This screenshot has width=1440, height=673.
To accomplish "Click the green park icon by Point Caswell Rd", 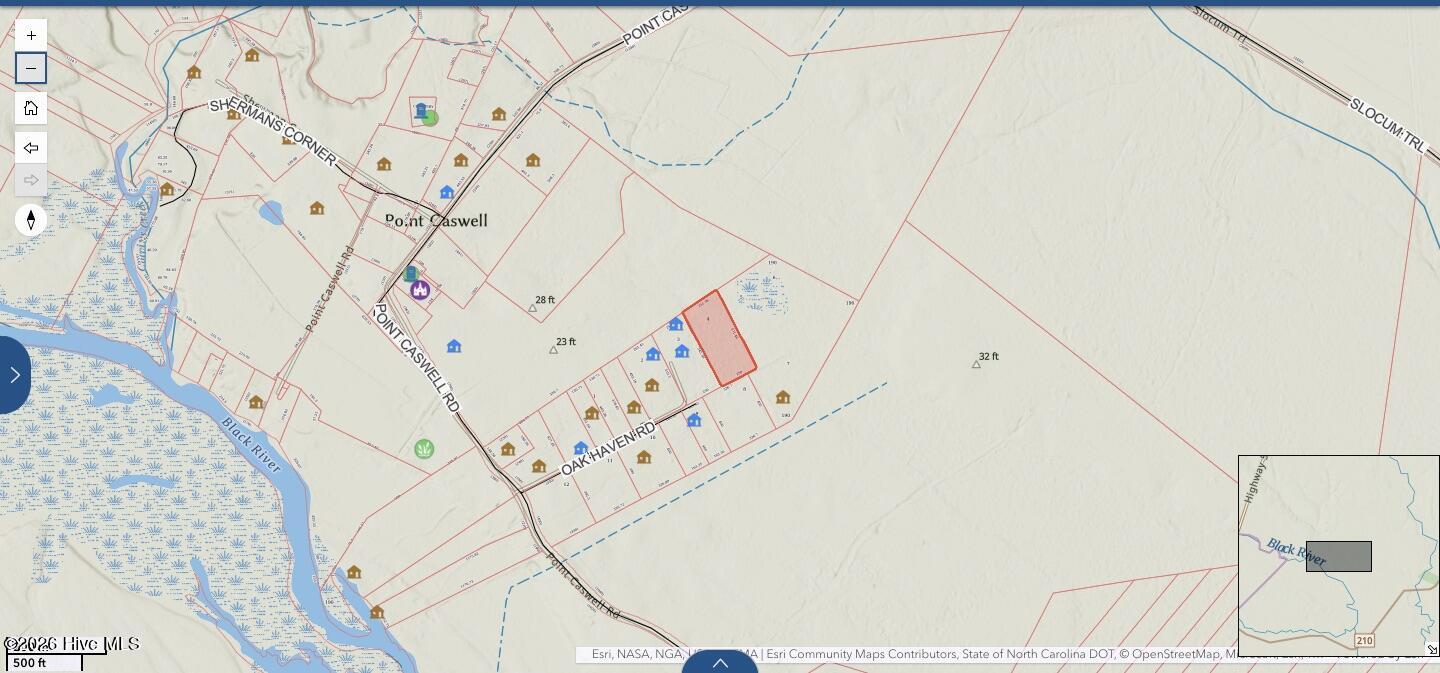I will click(x=424, y=449).
